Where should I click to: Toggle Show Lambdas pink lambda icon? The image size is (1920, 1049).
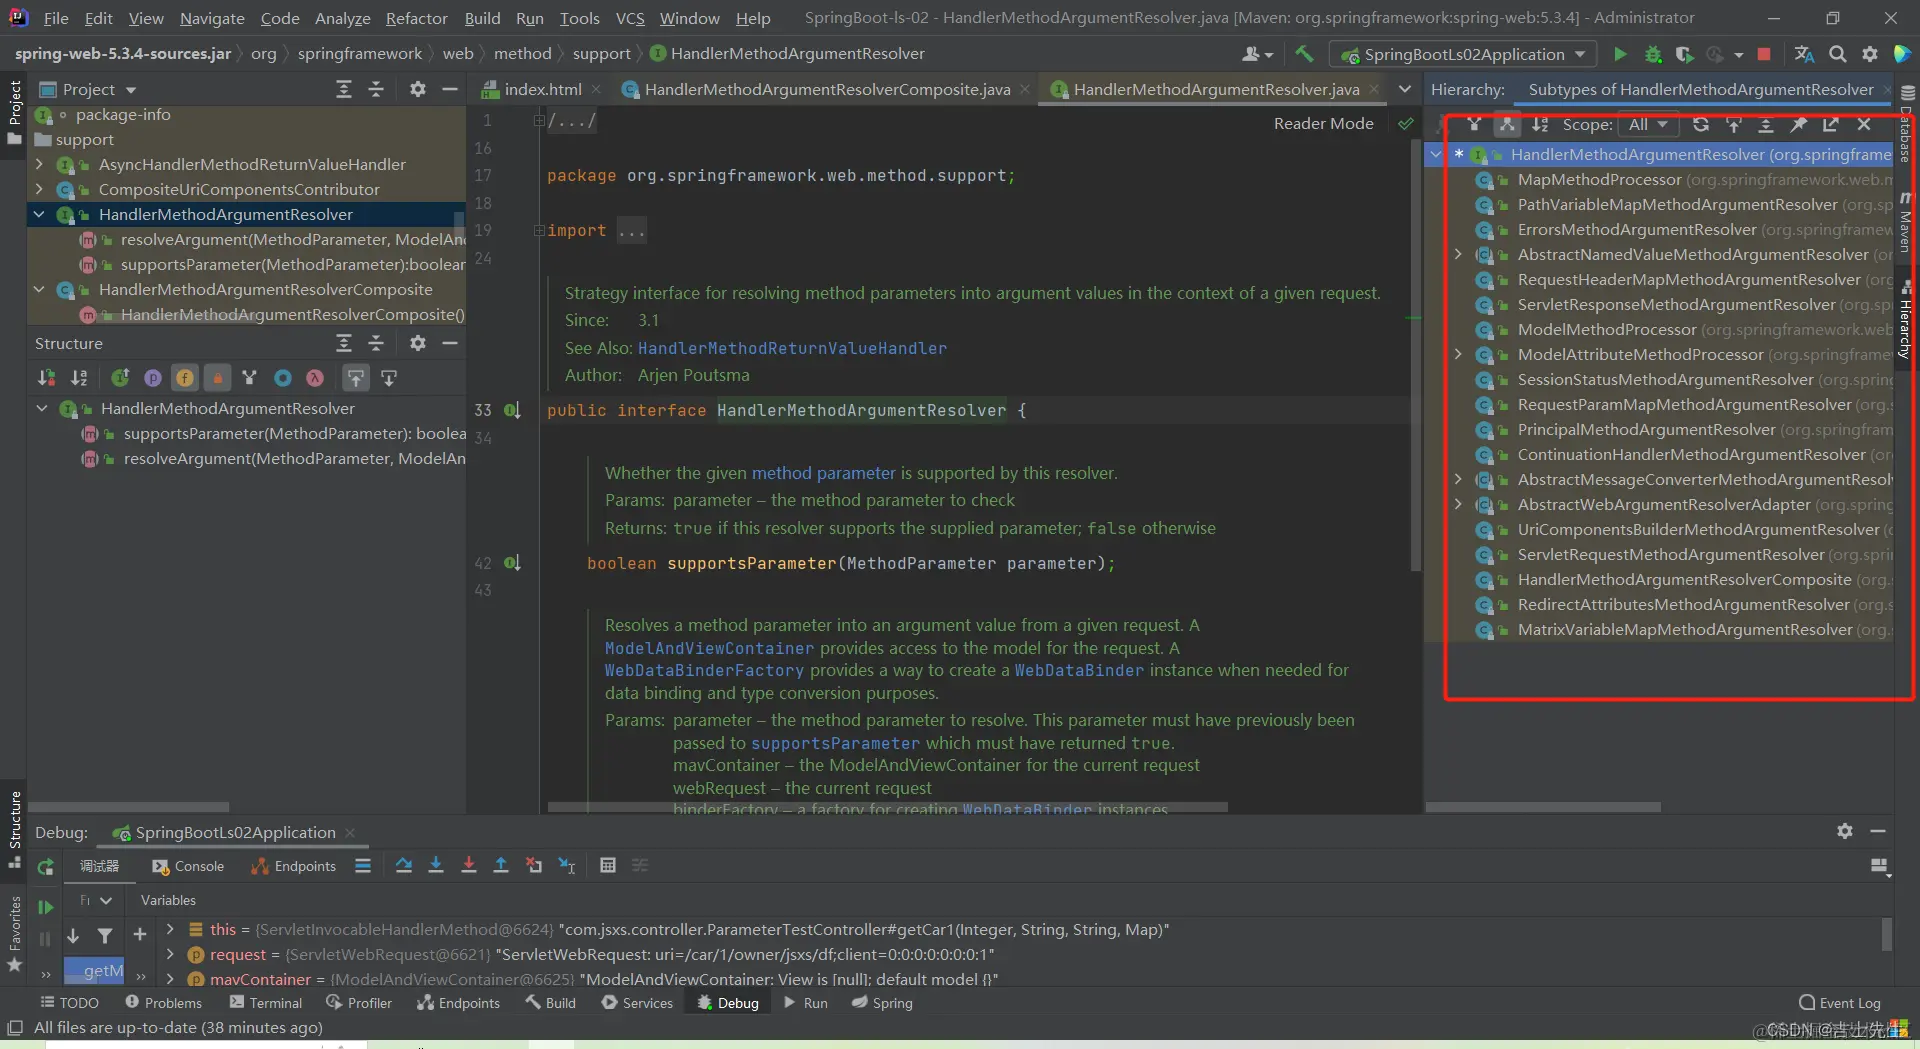point(315,378)
